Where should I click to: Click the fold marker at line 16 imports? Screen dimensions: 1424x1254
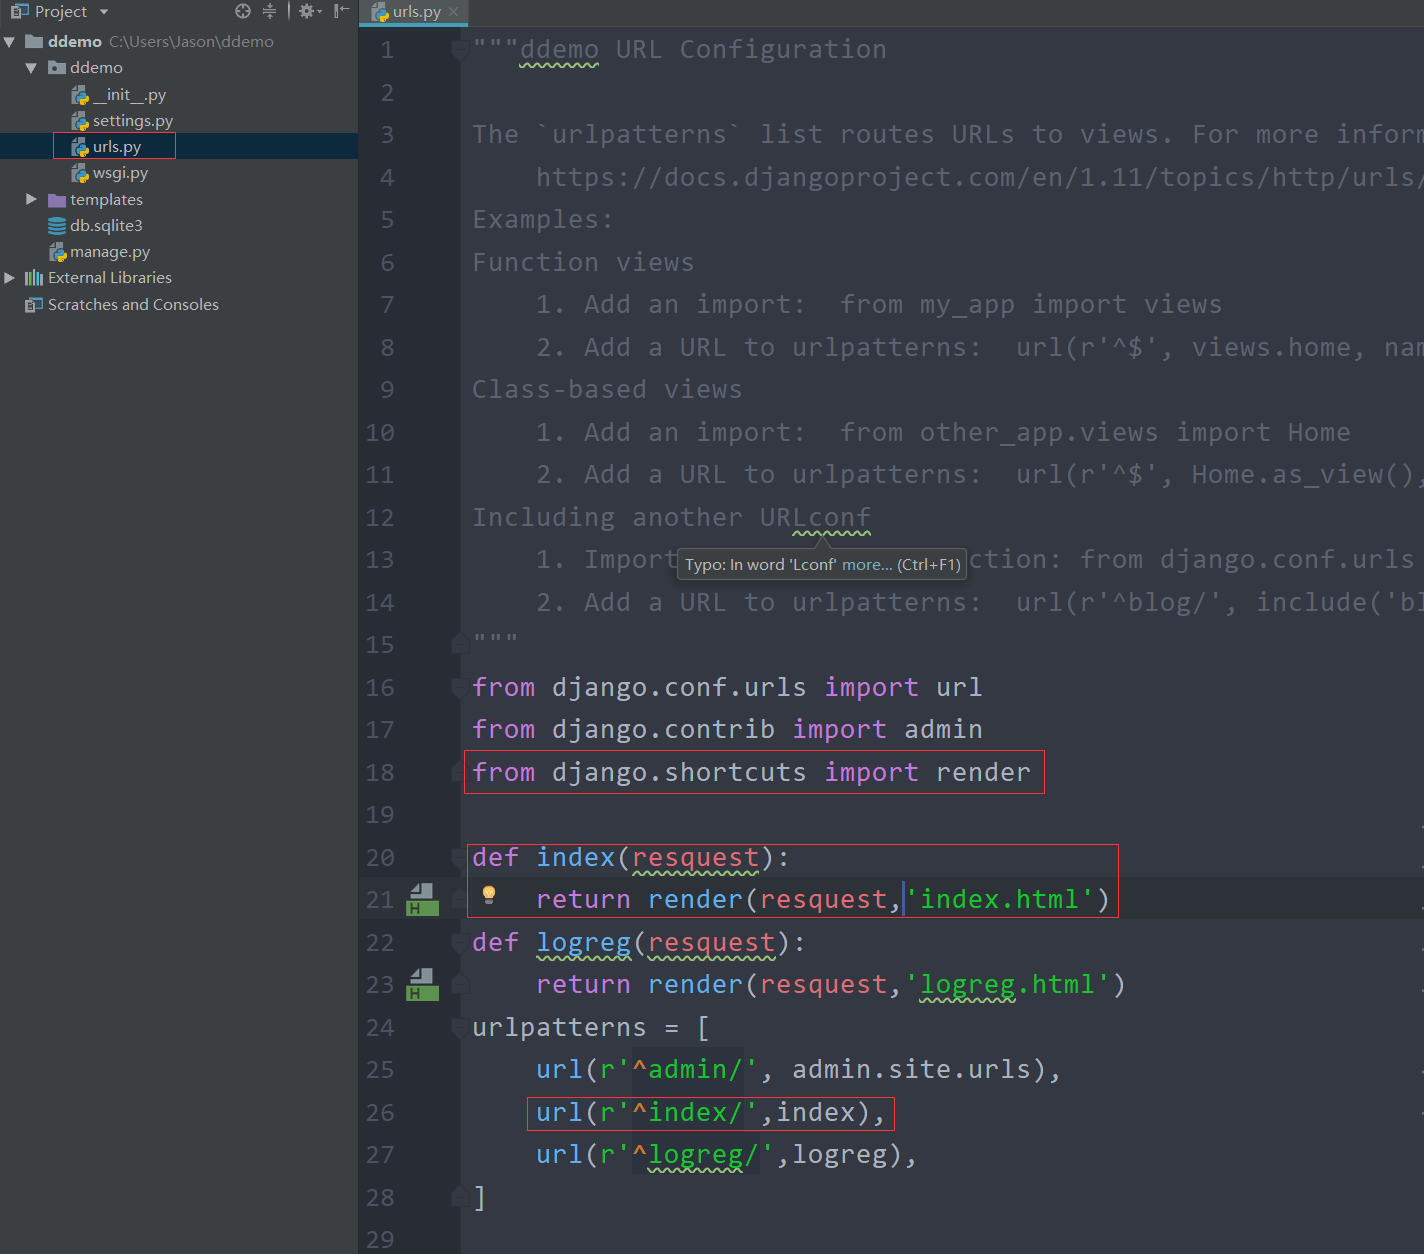[459, 688]
